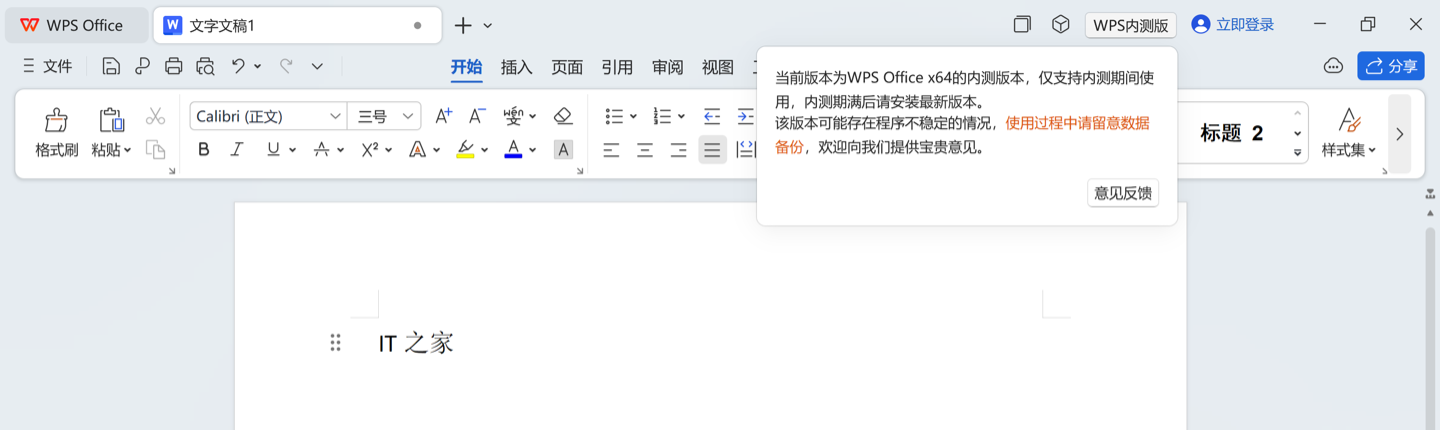Viewport: 1440px width, 430px height.
Task: Align text left
Action: pyautogui.click(x=612, y=150)
